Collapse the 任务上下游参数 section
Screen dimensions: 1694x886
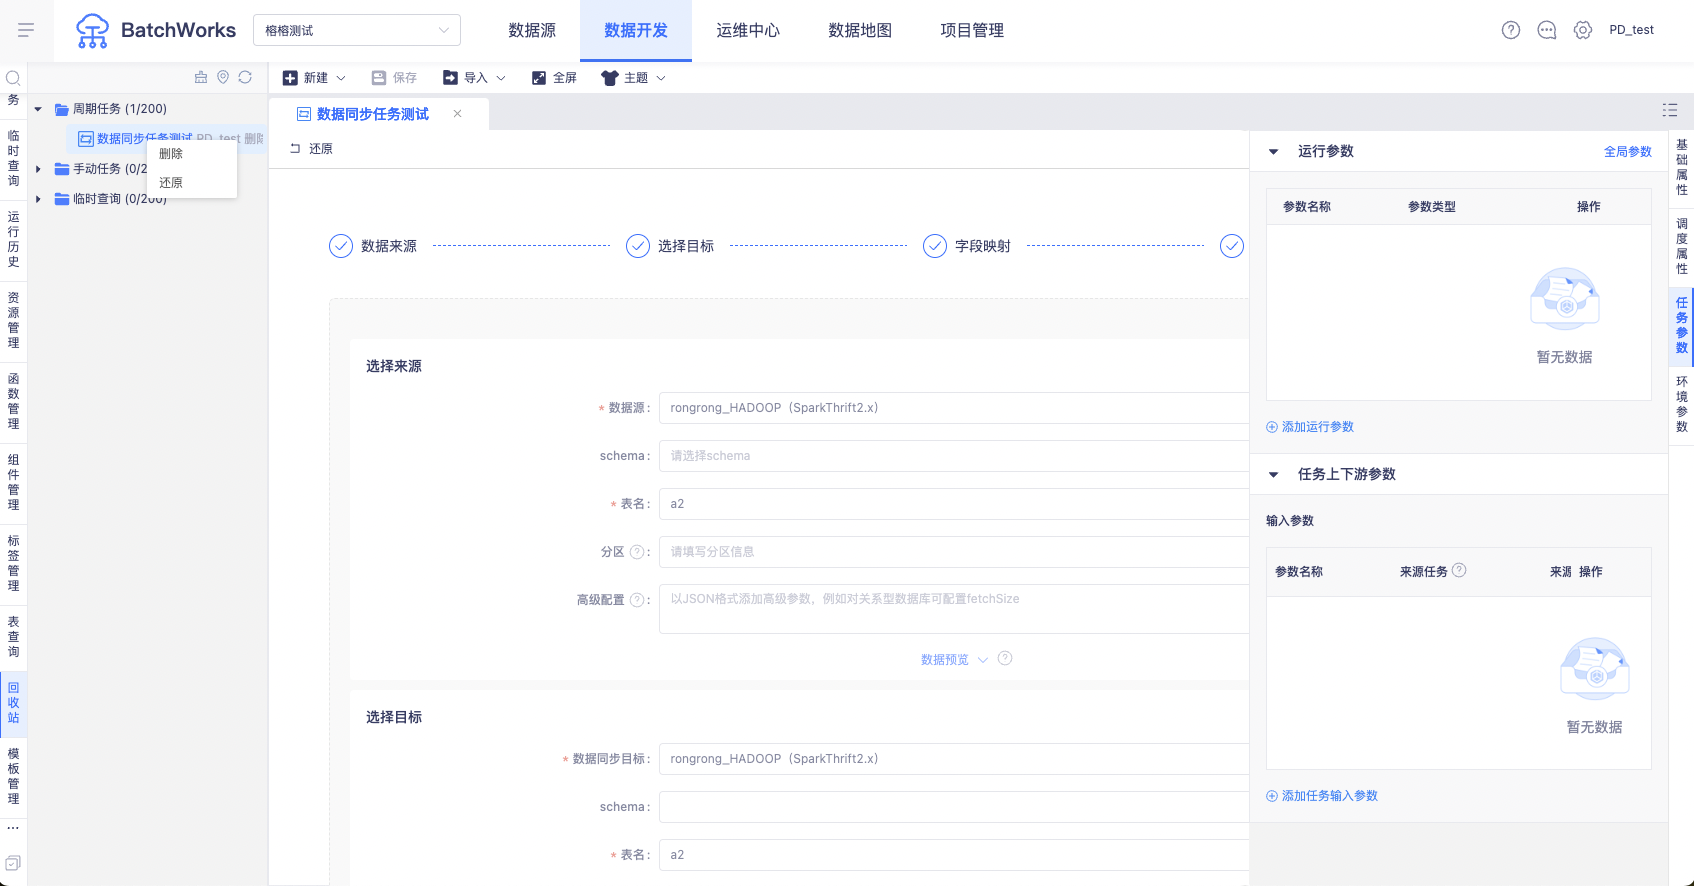(1274, 475)
